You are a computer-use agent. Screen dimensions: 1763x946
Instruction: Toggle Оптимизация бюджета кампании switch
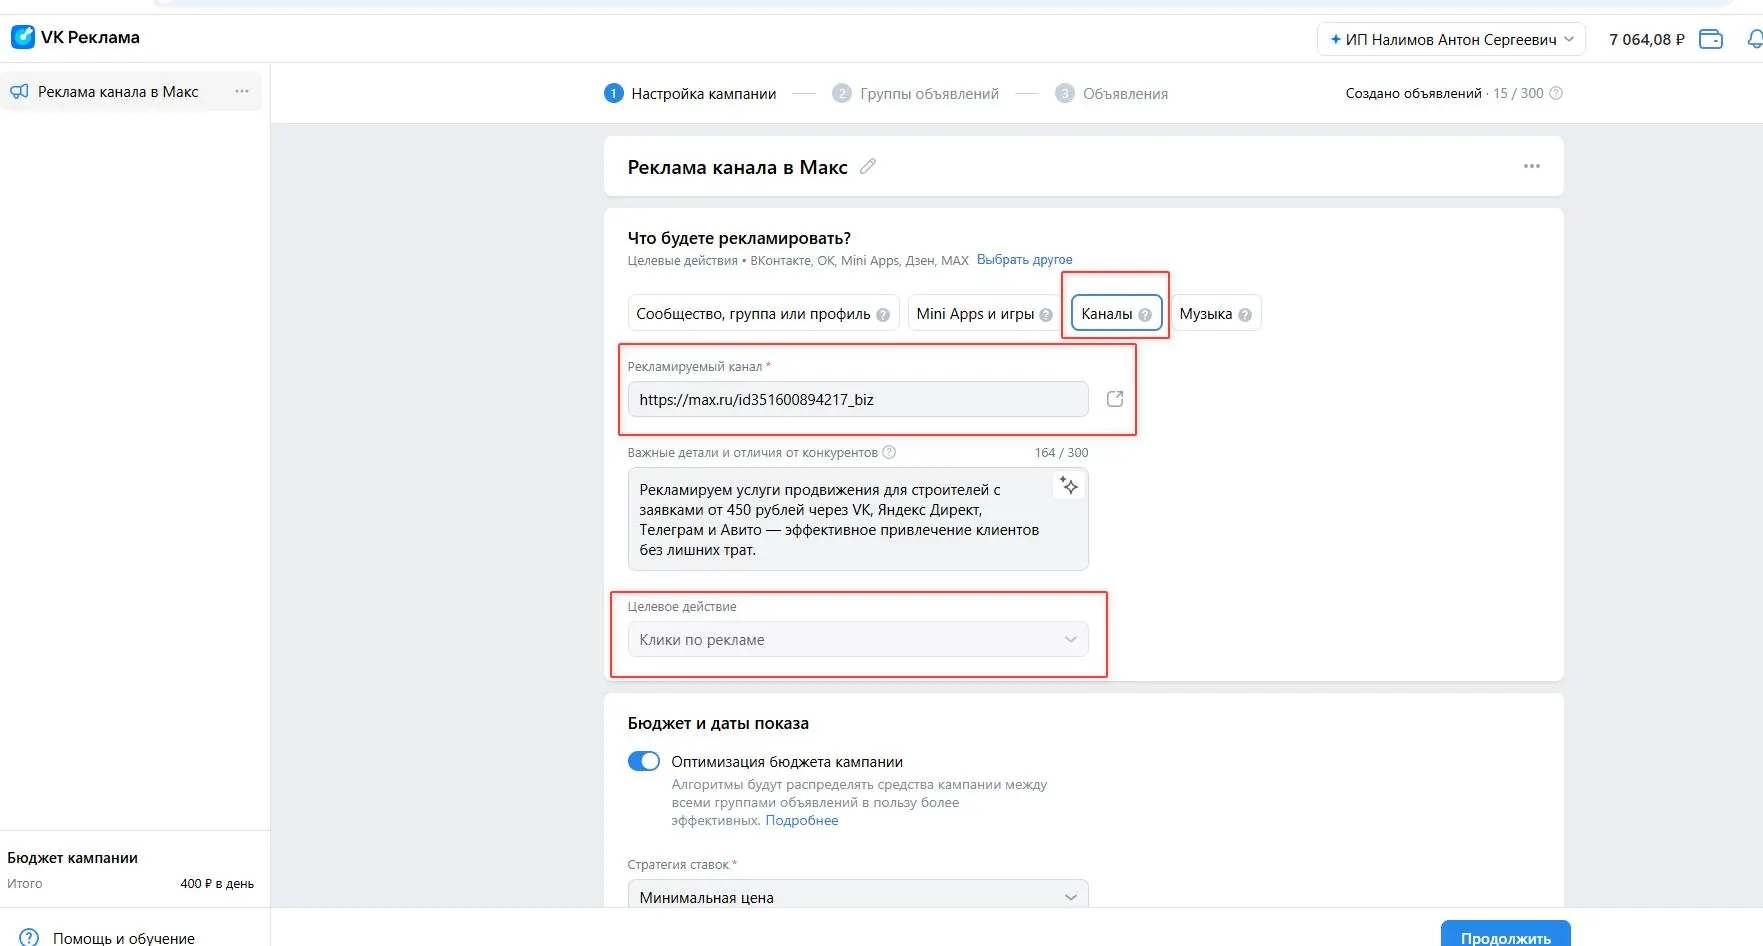click(x=644, y=761)
